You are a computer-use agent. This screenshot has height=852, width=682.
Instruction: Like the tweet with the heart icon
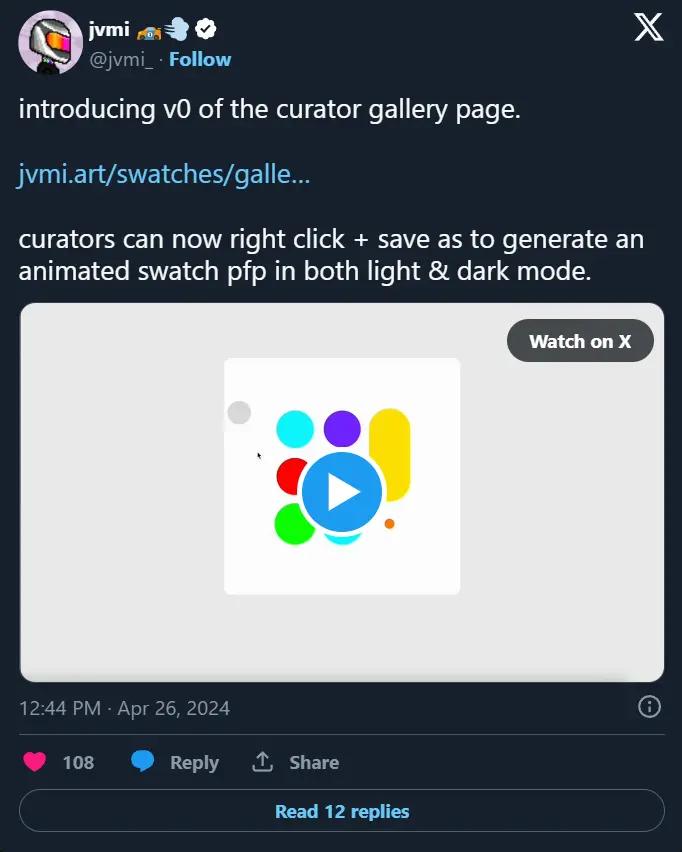[35, 762]
